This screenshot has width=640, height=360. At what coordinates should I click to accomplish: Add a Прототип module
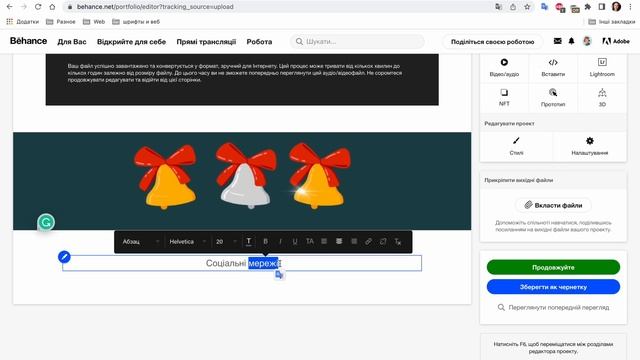tap(553, 98)
